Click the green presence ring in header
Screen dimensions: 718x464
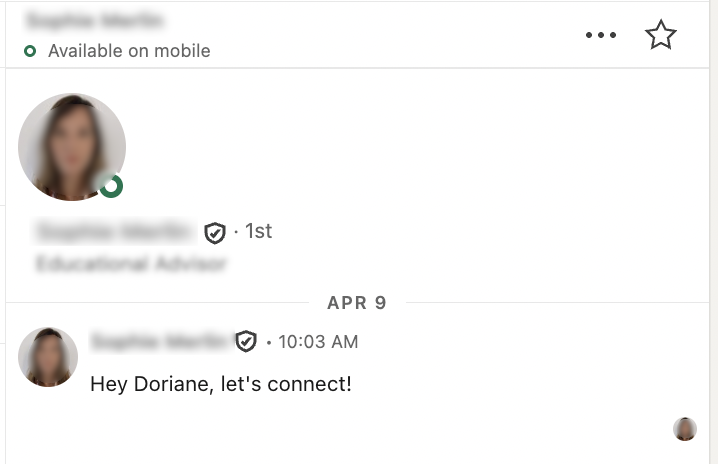pyautogui.click(x=30, y=51)
